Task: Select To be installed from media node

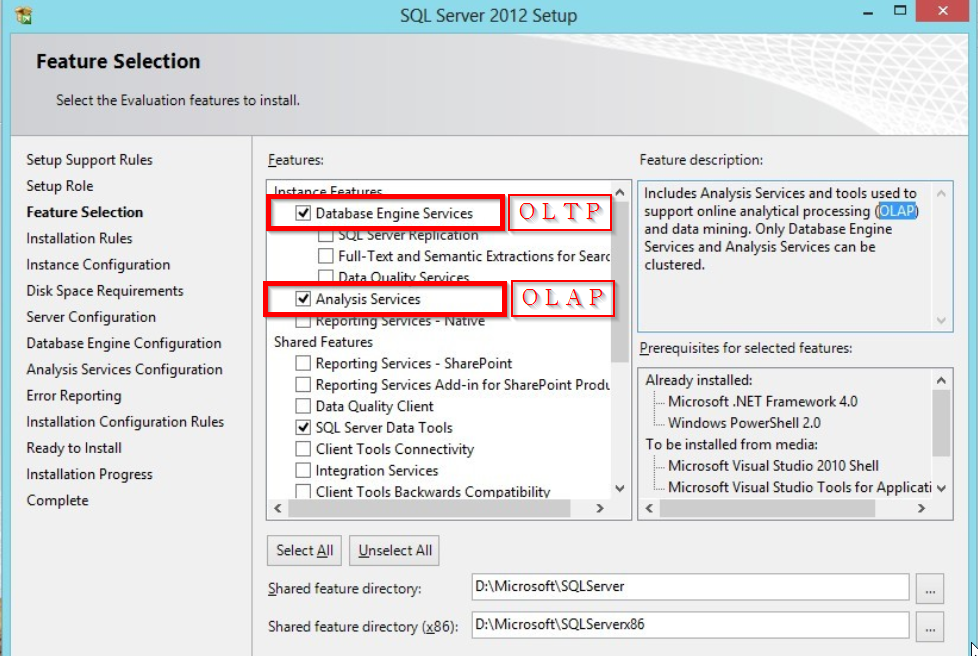Action: (x=731, y=444)
